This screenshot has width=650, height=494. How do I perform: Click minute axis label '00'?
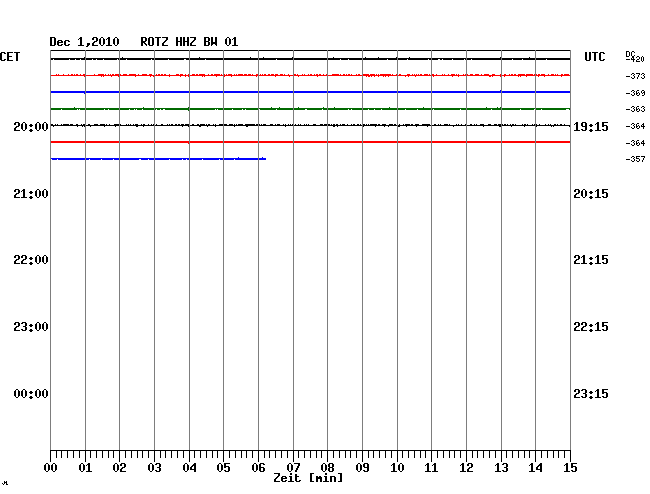51,468
